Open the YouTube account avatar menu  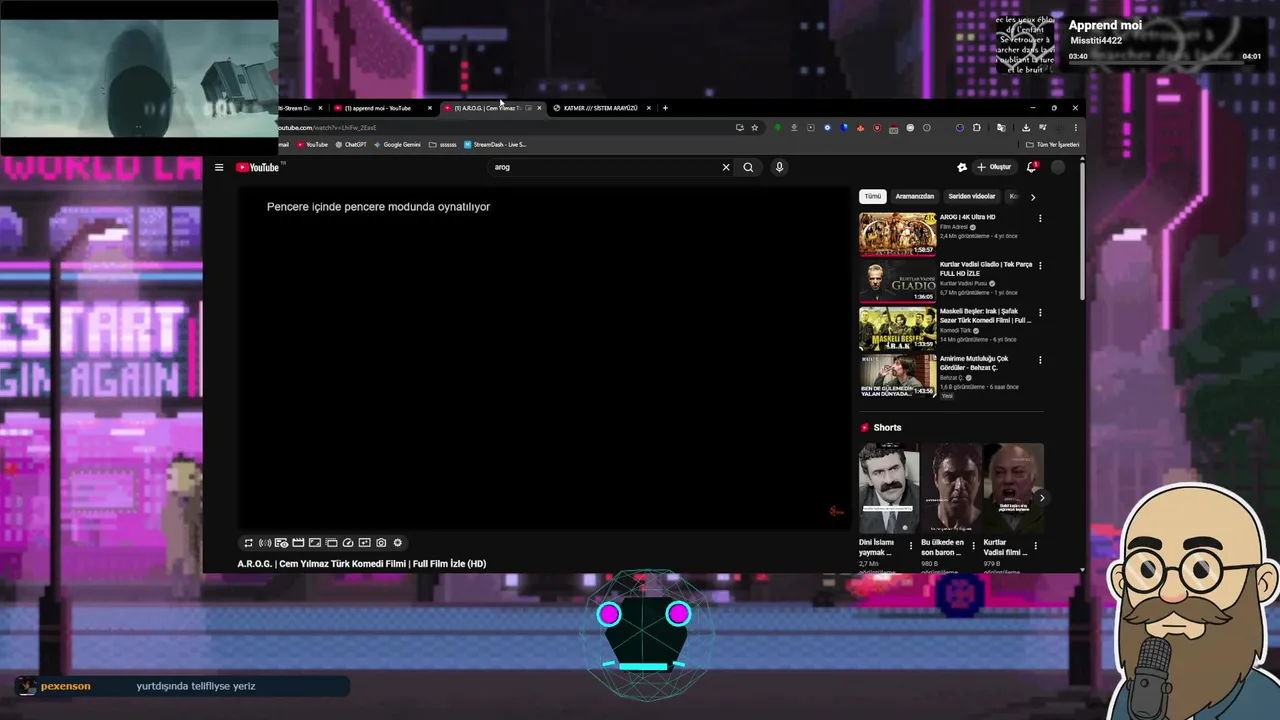pyautogui.click(x=1058, y=167)
